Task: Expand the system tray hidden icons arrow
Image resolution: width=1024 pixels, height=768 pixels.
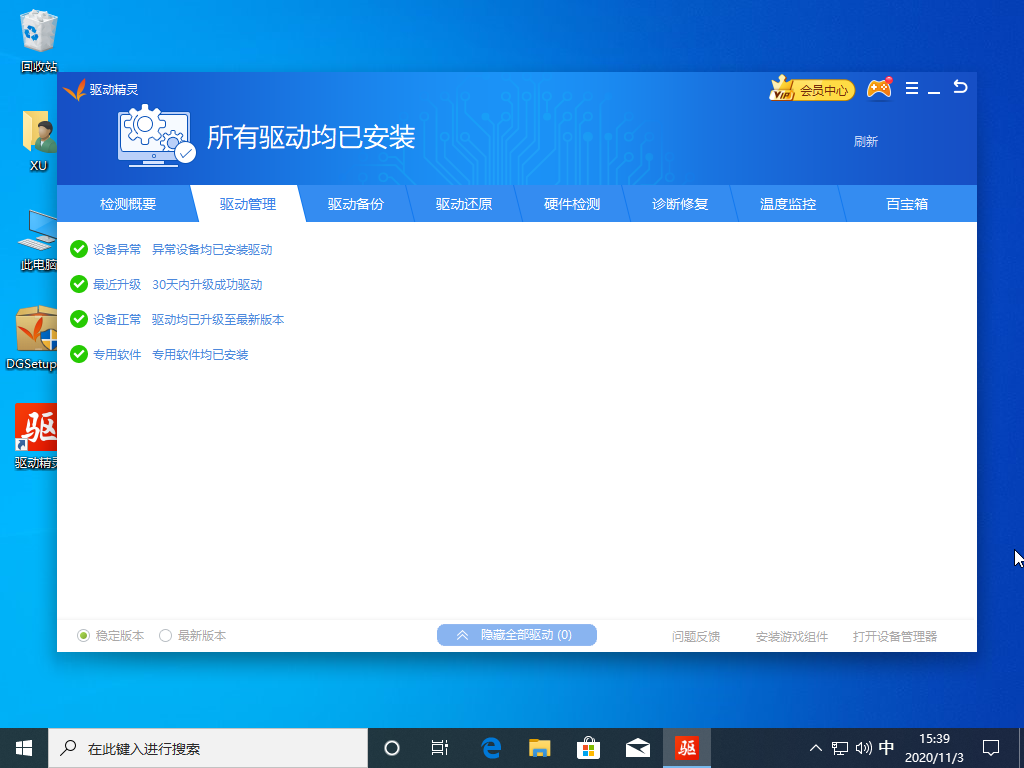Action: pyautogui.click(x=816, y=747)
